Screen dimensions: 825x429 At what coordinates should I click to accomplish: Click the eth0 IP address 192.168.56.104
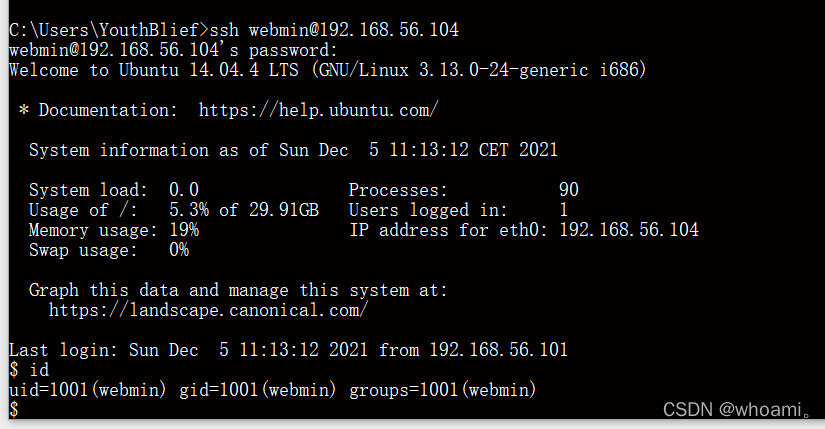tap(629, 230)
